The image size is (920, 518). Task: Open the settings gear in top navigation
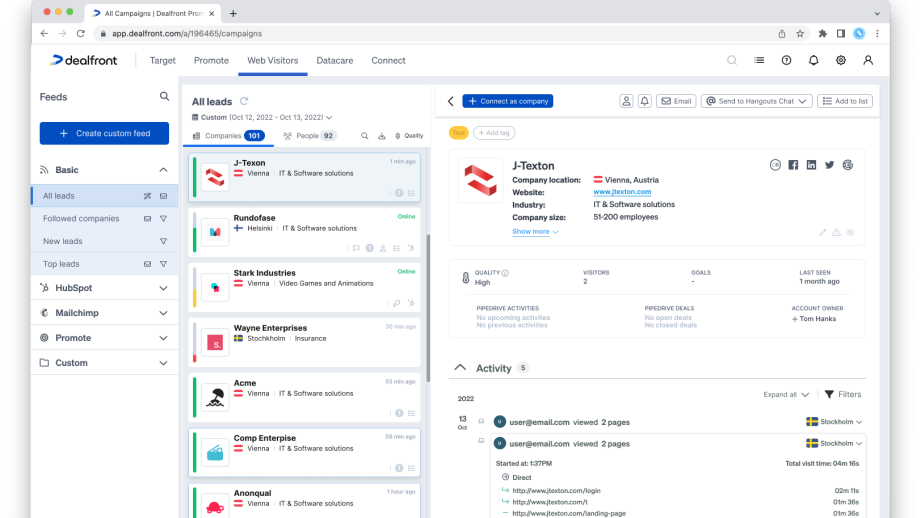tap(841, 60)
